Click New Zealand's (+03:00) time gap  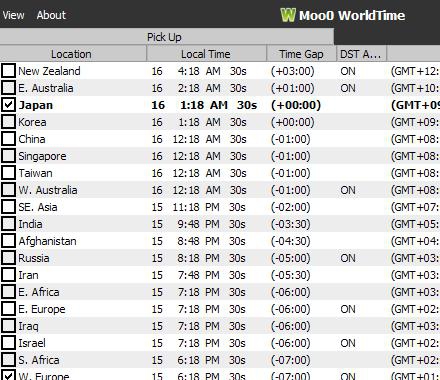(x=292, y=71)
